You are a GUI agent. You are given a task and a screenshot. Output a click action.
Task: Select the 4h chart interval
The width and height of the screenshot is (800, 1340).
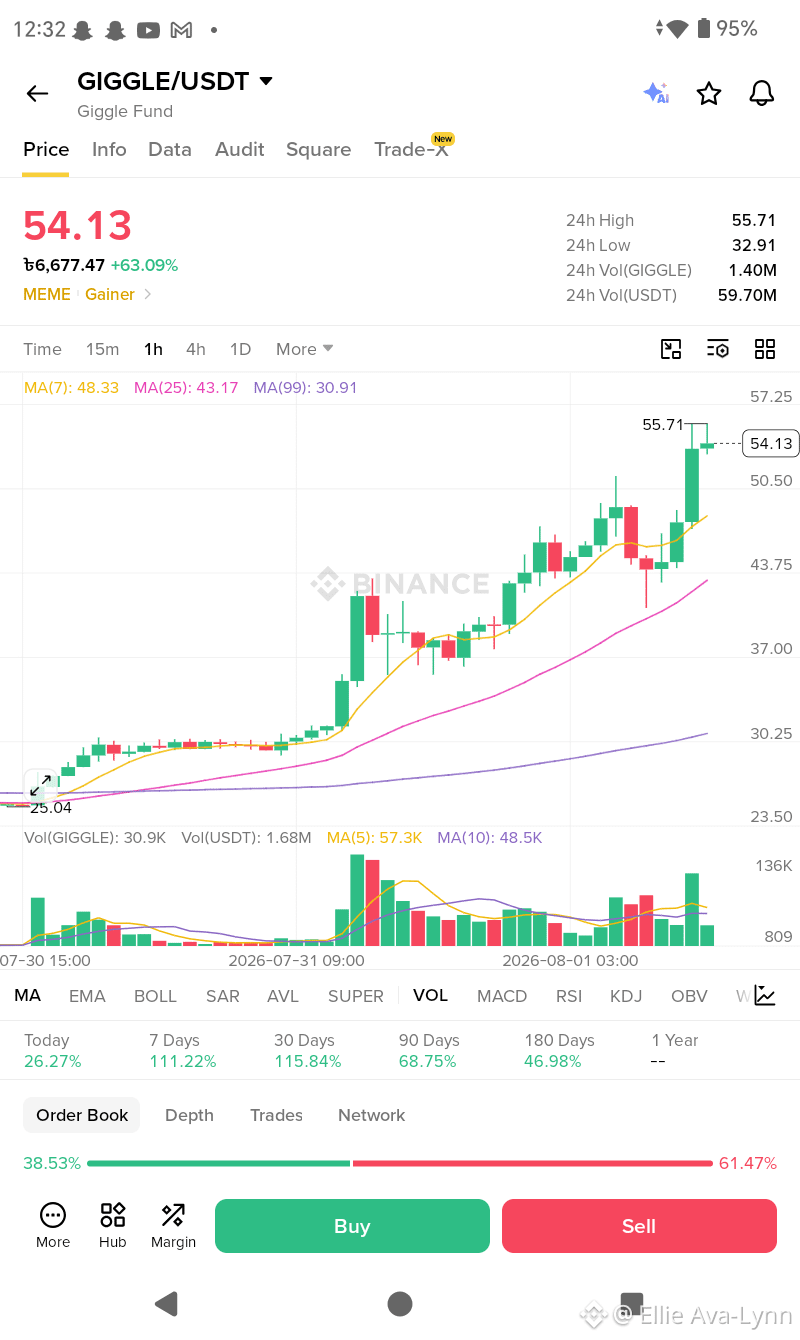[196, 349]
